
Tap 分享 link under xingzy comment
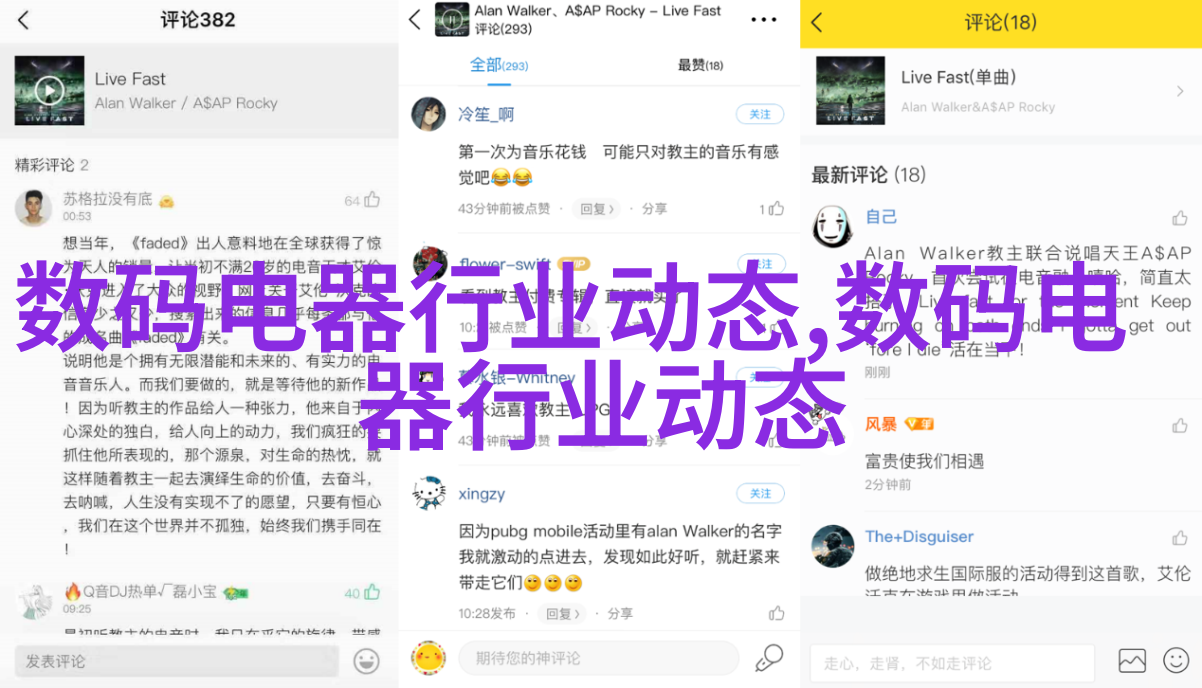point(619,613)
